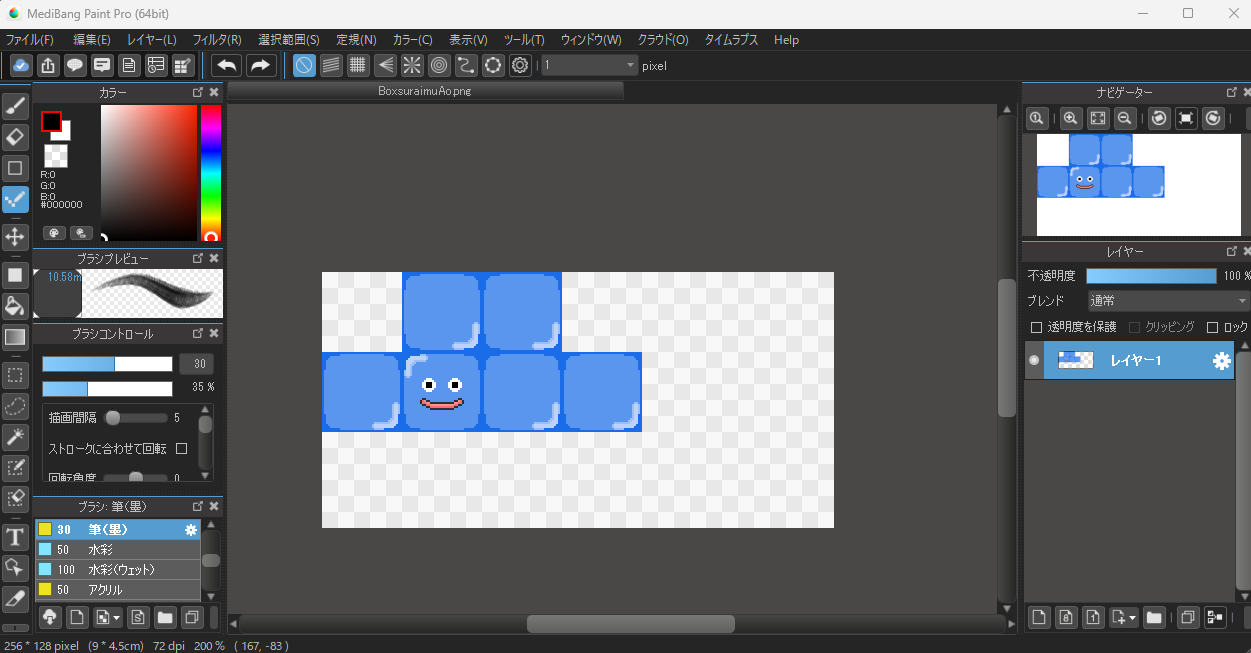1251x653 pixels.
Task: Select the Bucket fill tool
Action: (15, 306)
